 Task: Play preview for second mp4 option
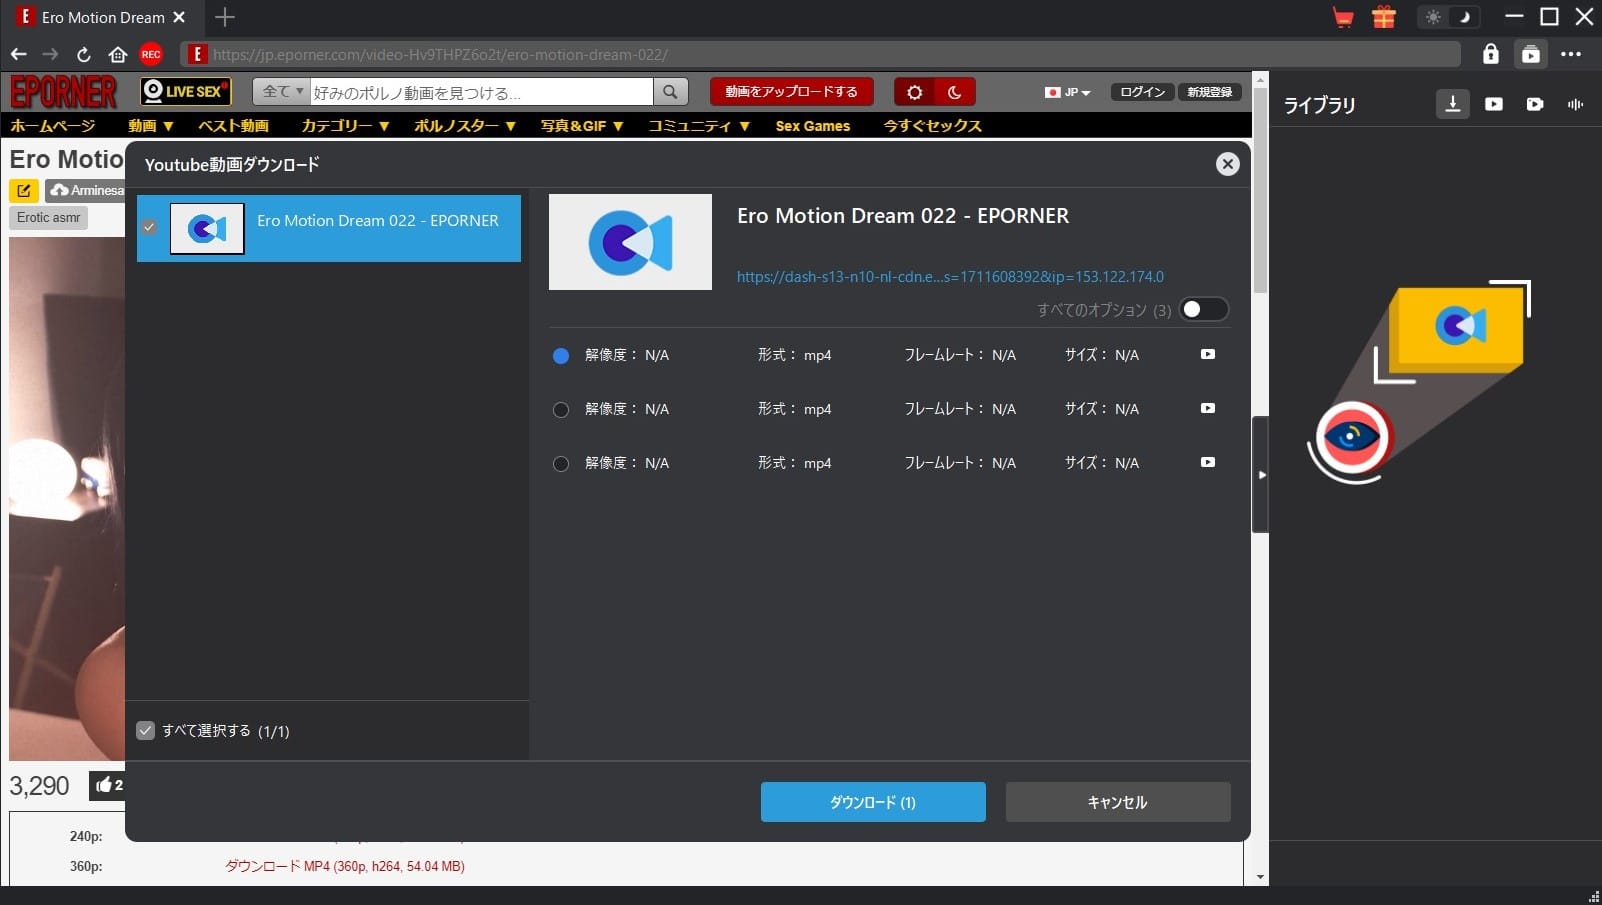pos(1208,408)
